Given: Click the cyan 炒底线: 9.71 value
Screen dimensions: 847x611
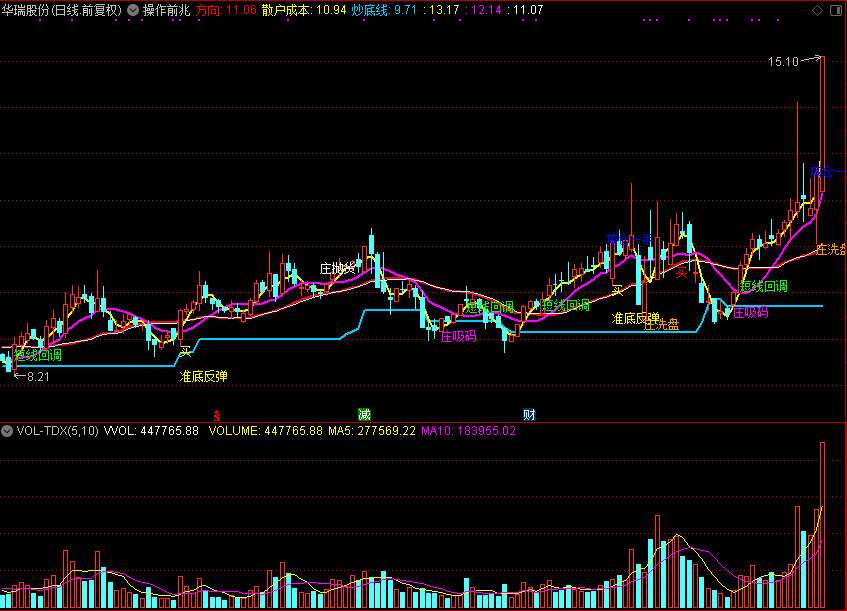Looking at the screenshot, I should click(x=384, y=10).
